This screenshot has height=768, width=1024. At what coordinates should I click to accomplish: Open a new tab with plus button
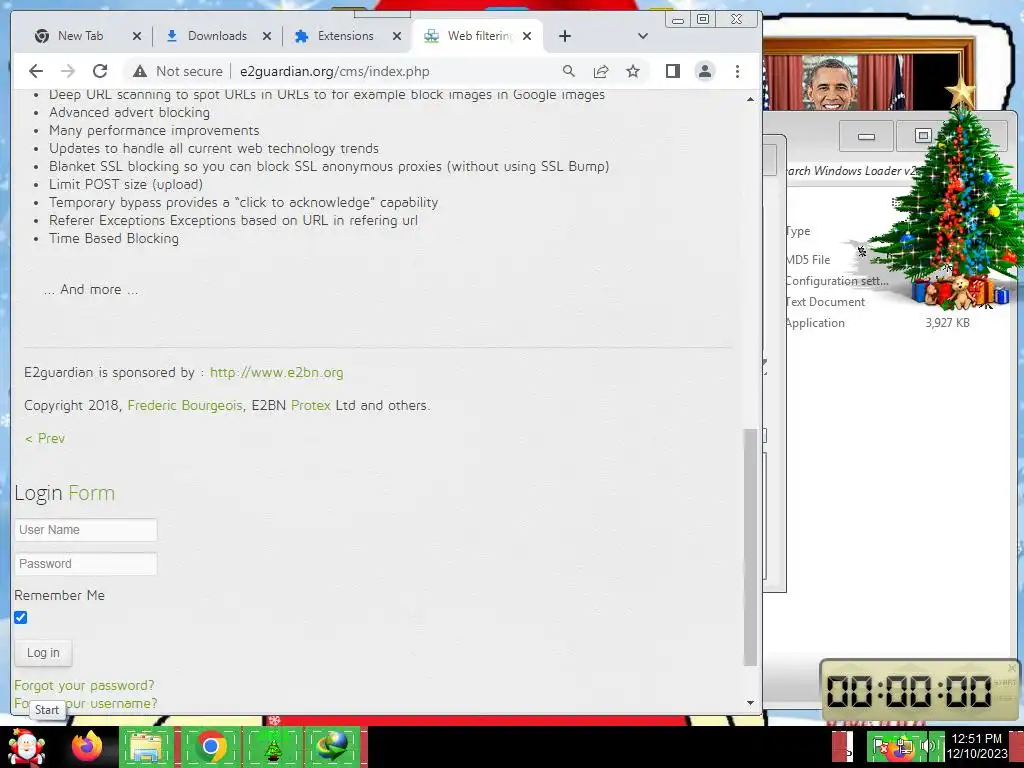point(565,36)
